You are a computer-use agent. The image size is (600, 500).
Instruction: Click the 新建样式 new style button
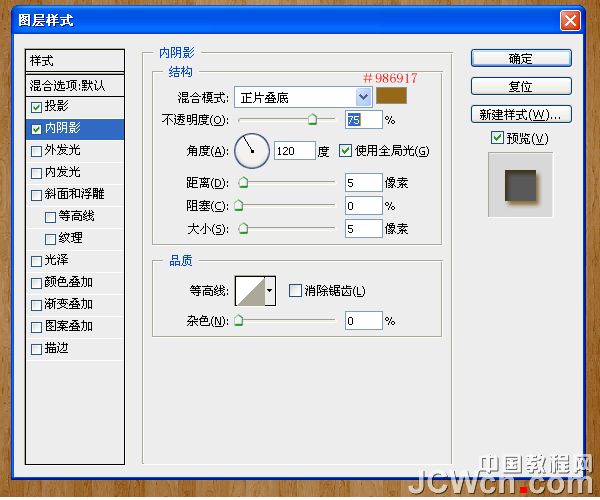click(x=521, y=114)
